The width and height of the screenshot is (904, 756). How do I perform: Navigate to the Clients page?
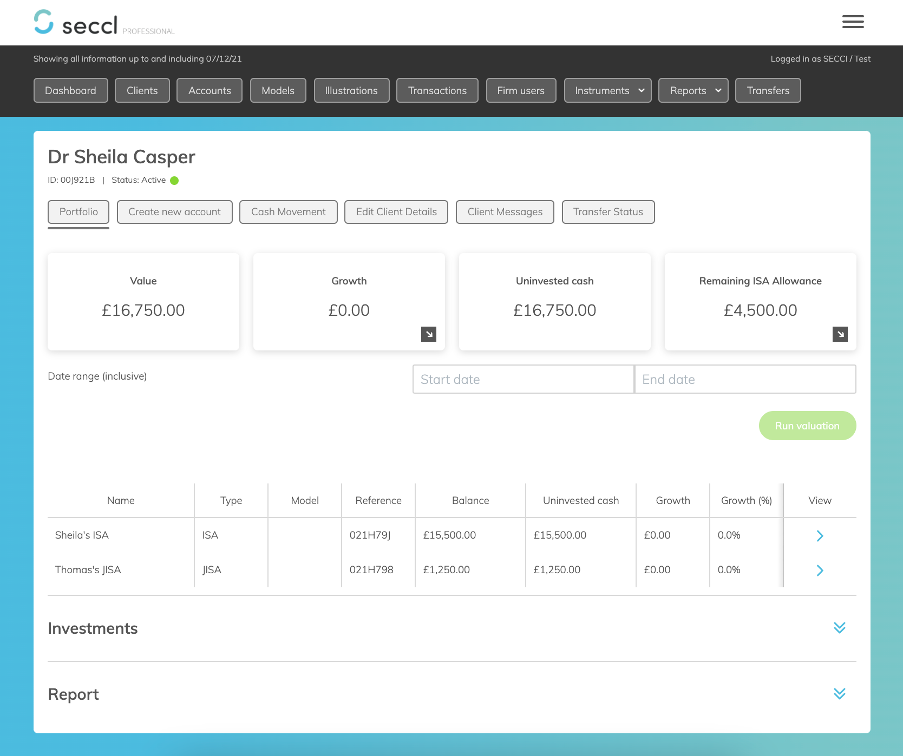(142, 90)
